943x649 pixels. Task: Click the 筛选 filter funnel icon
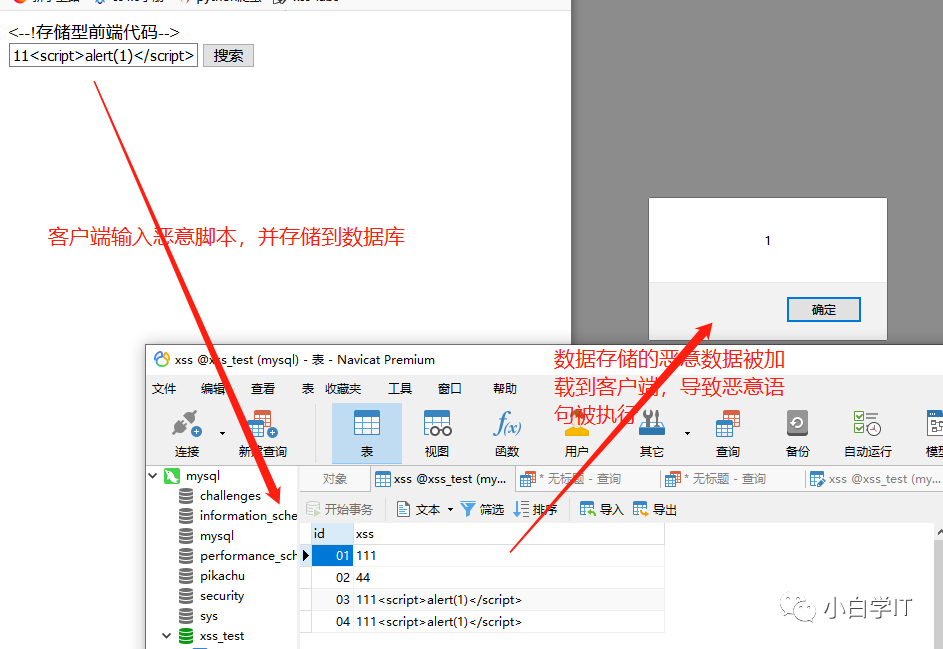coord(468,509)
